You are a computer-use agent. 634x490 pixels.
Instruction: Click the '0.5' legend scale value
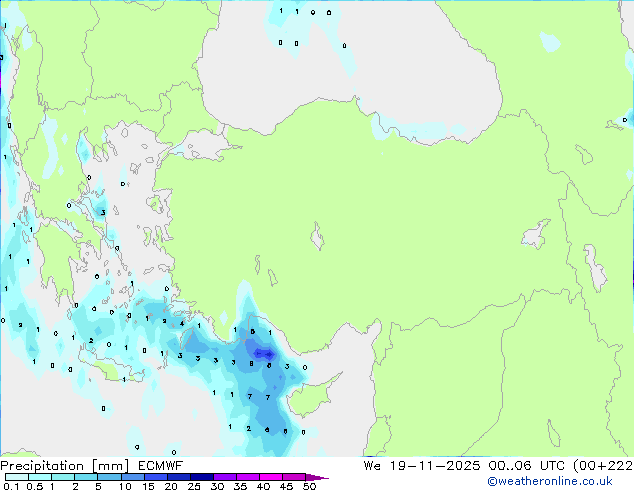35,486
